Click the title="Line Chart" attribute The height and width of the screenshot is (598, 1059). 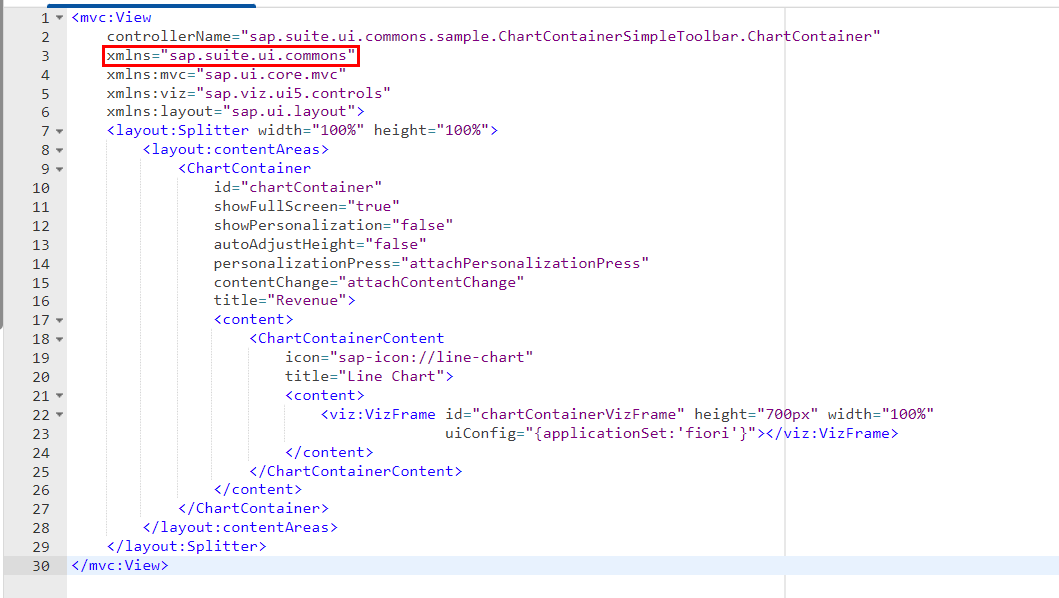pos(365,376)
